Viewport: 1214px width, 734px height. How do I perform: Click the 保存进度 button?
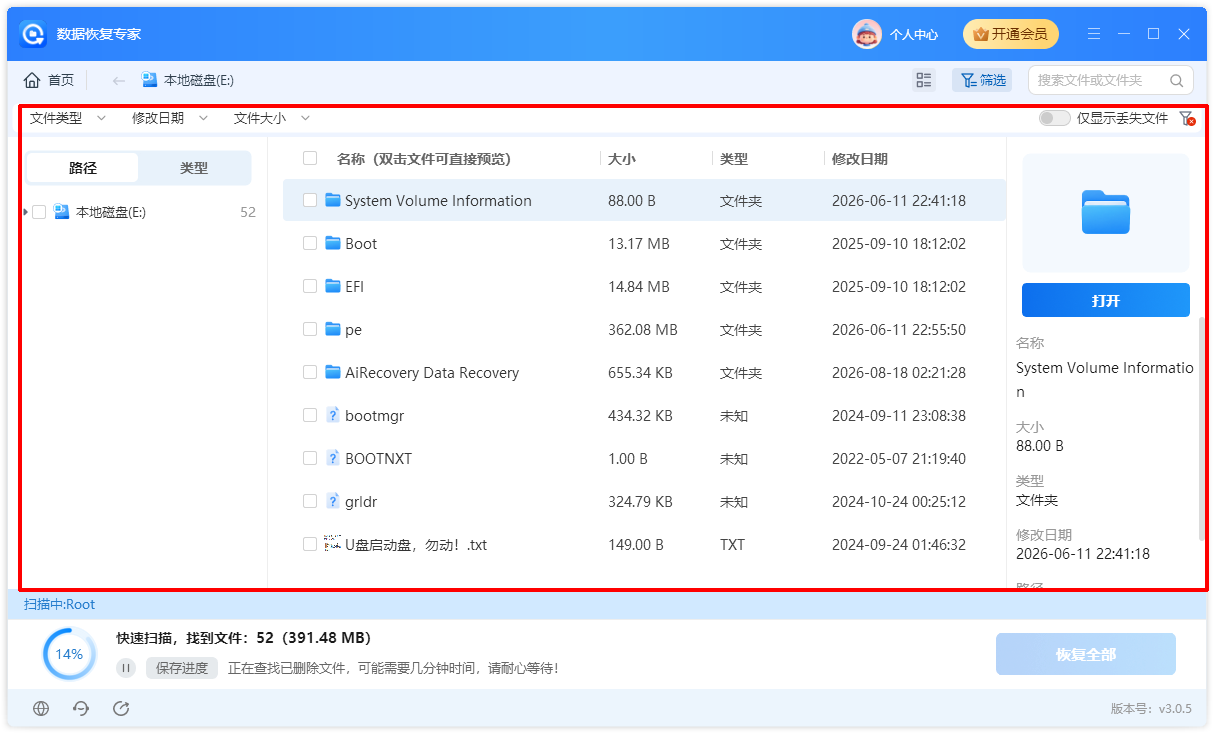[182, 668]
